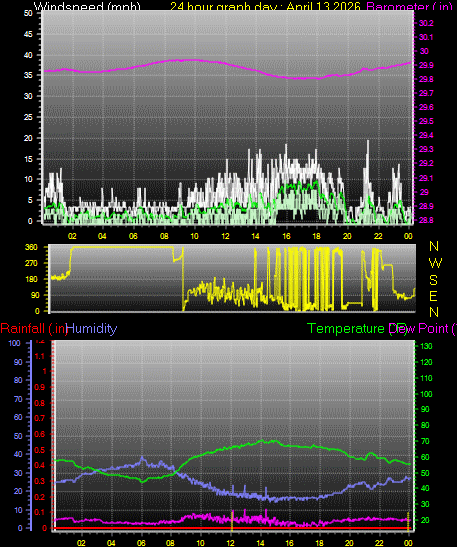Viewport: 457px width, 547px height.
Task: Click '60' on the blue humidity axis
Action: click(18, 417)
